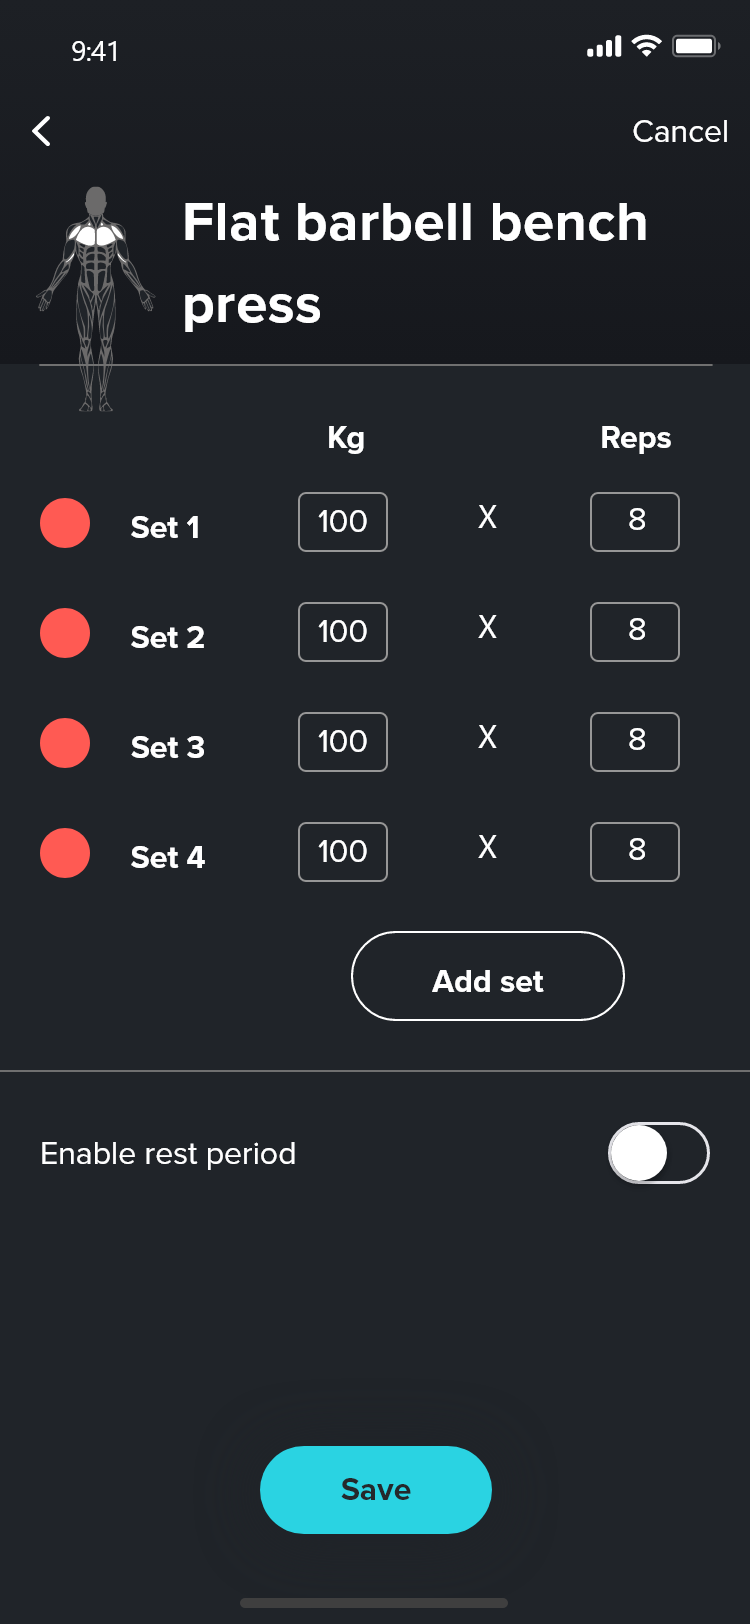Change the Set 4 reps value
Screen dimensions: 750x1624
pyautogui.click(x=635, y=852)
